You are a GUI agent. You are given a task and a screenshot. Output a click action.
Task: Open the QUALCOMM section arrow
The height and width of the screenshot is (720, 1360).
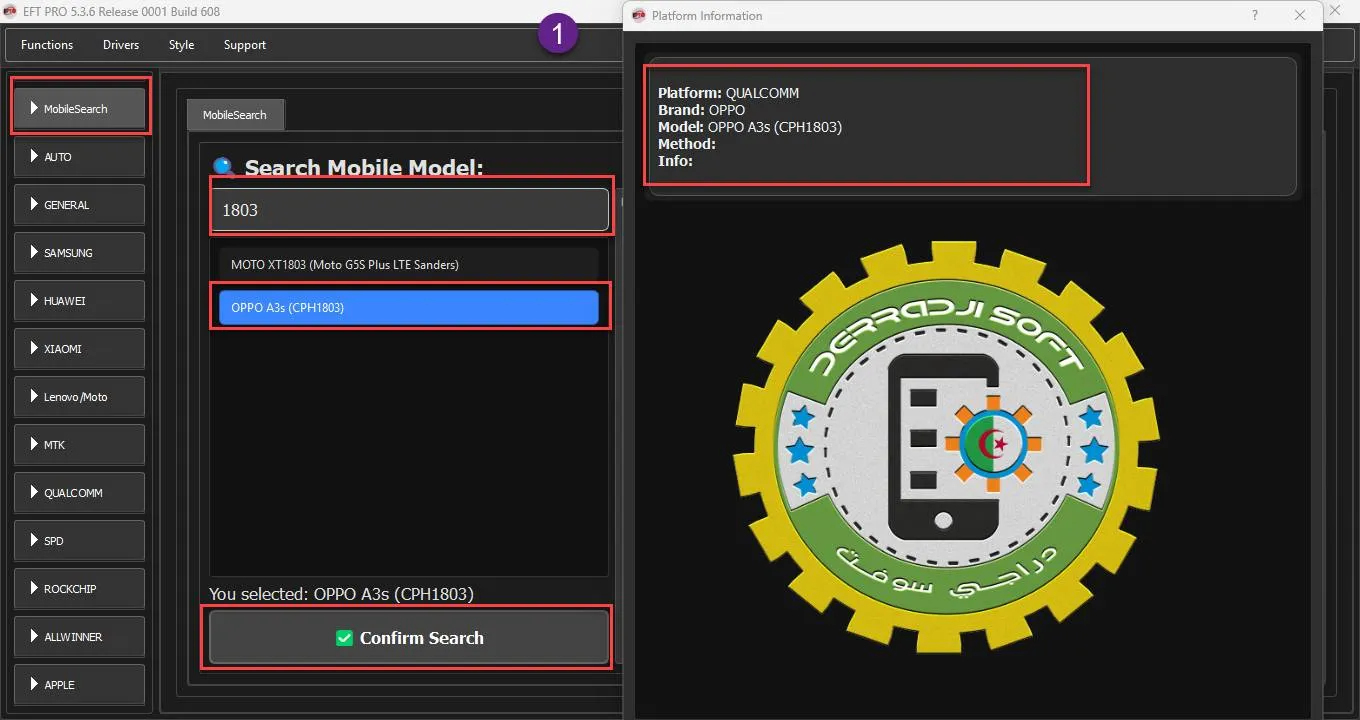(x=34, y=493)
